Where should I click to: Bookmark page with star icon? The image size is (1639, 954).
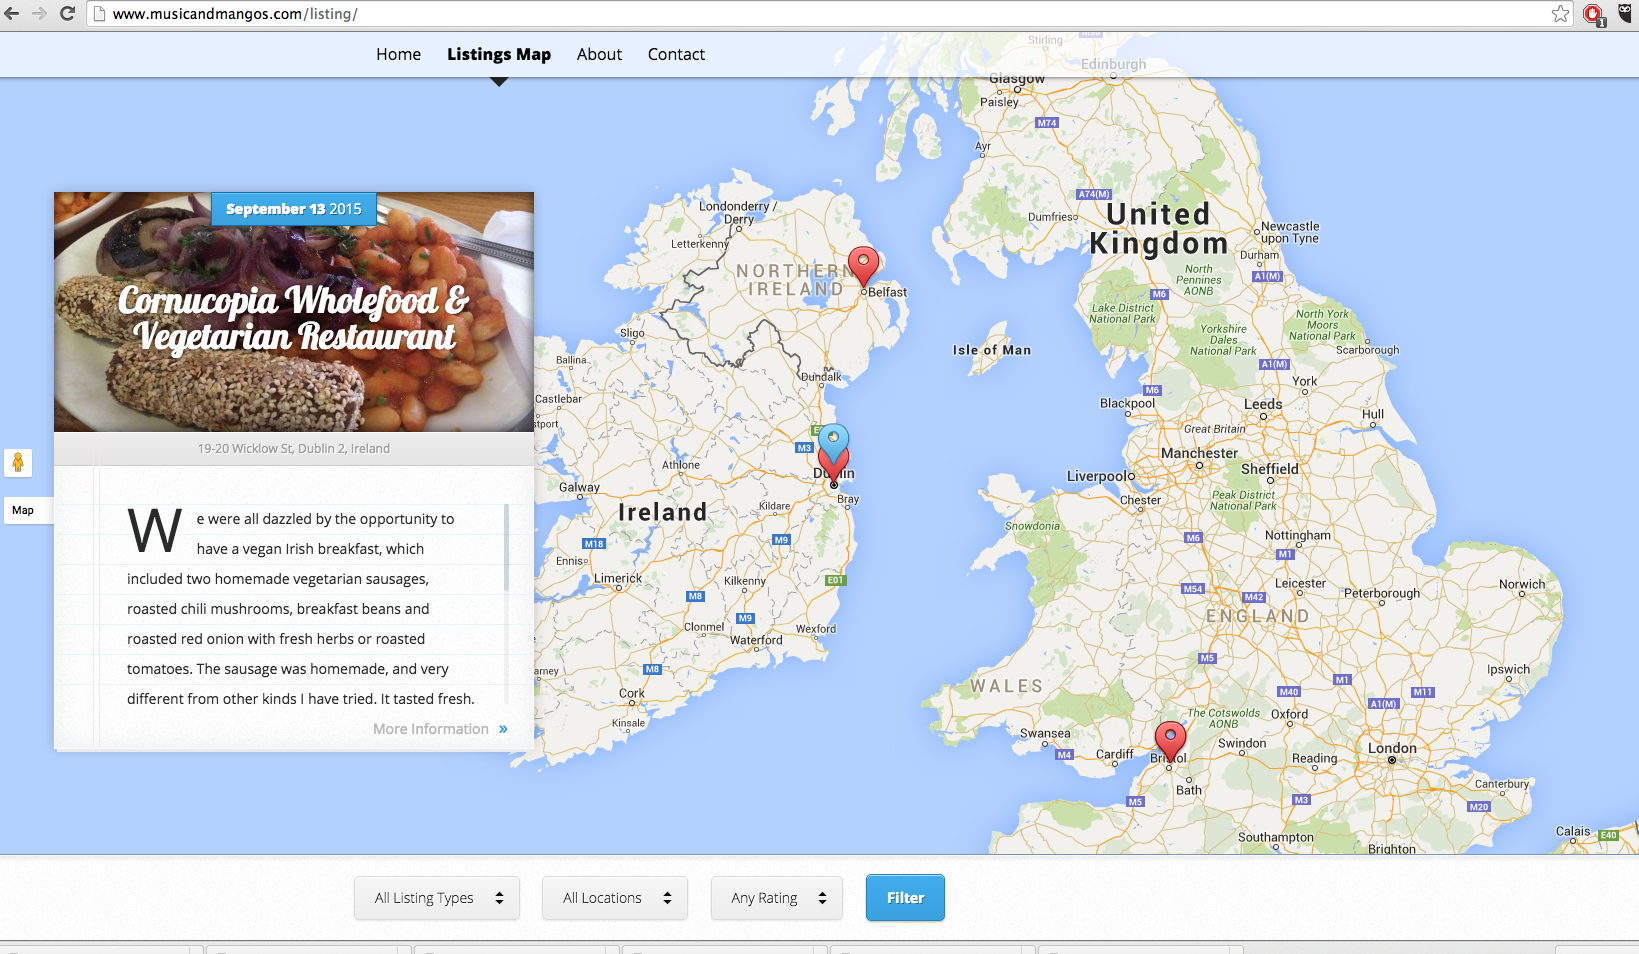pos(1560,13)
